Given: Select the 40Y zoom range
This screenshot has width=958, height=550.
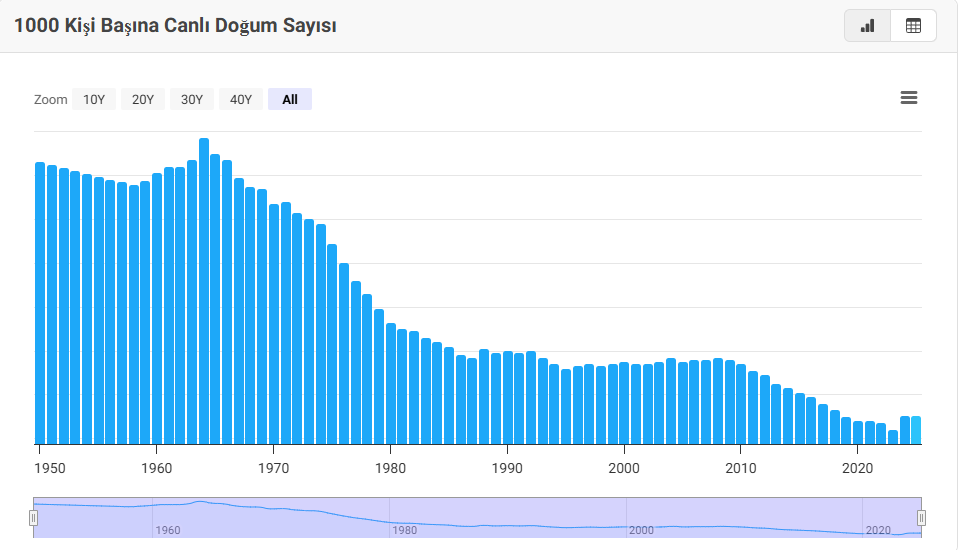Looking at the screenshot, I should (241, 99).
